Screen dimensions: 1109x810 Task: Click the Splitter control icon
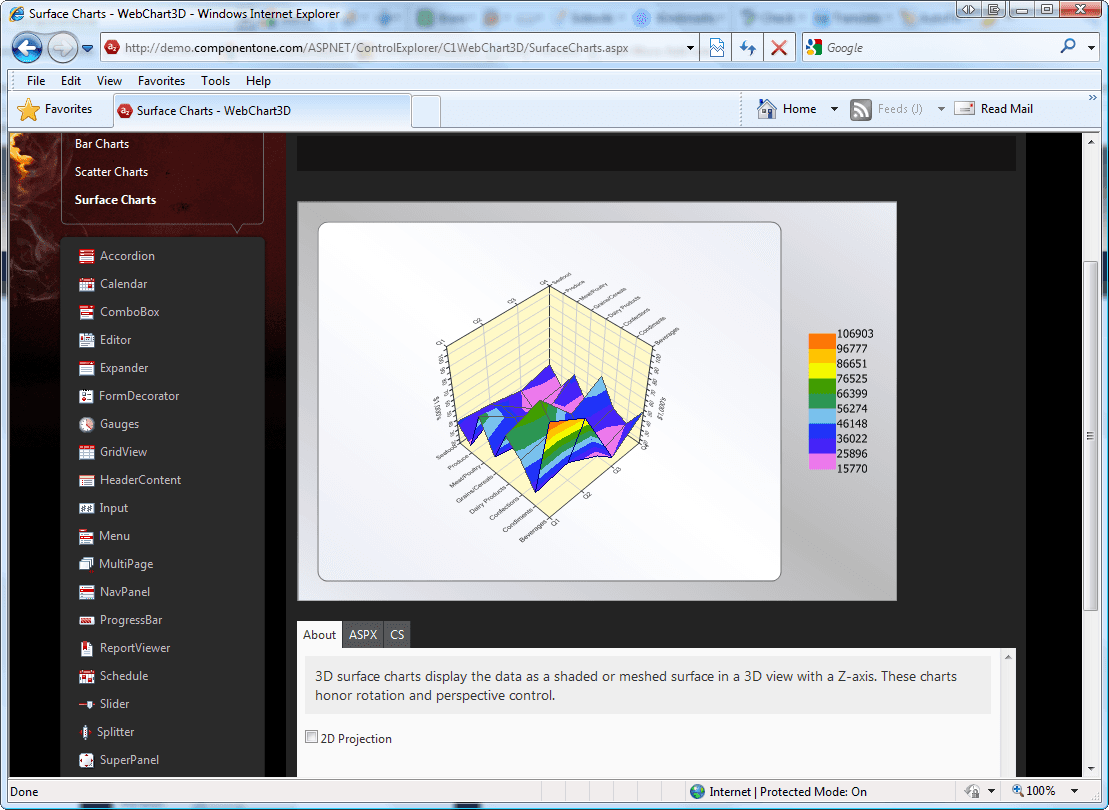85,732
